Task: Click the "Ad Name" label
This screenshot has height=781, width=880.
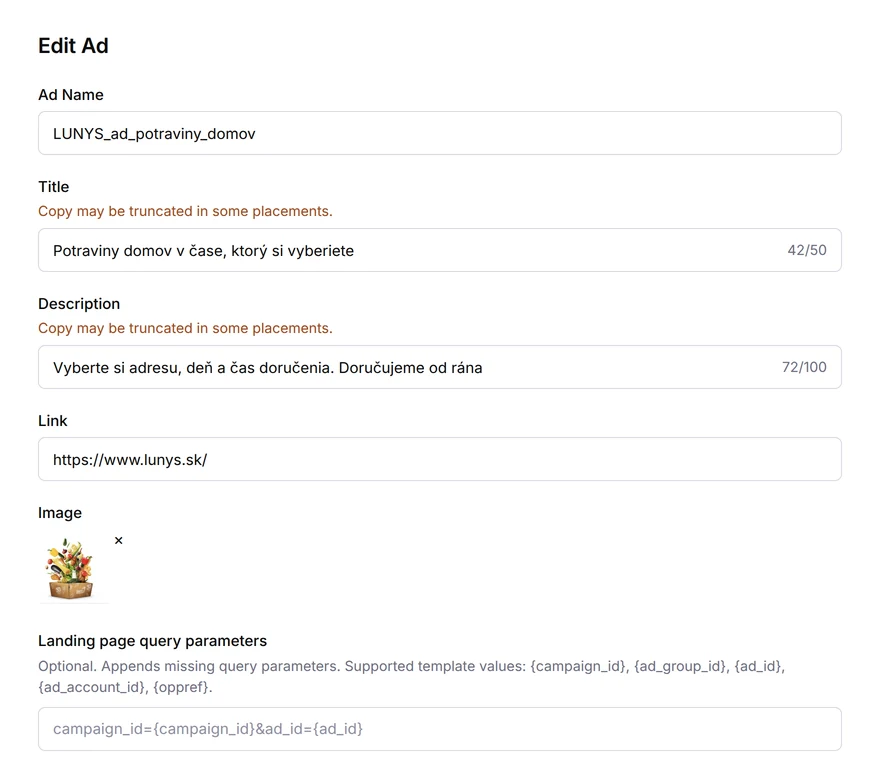Action: coord(71,95)
